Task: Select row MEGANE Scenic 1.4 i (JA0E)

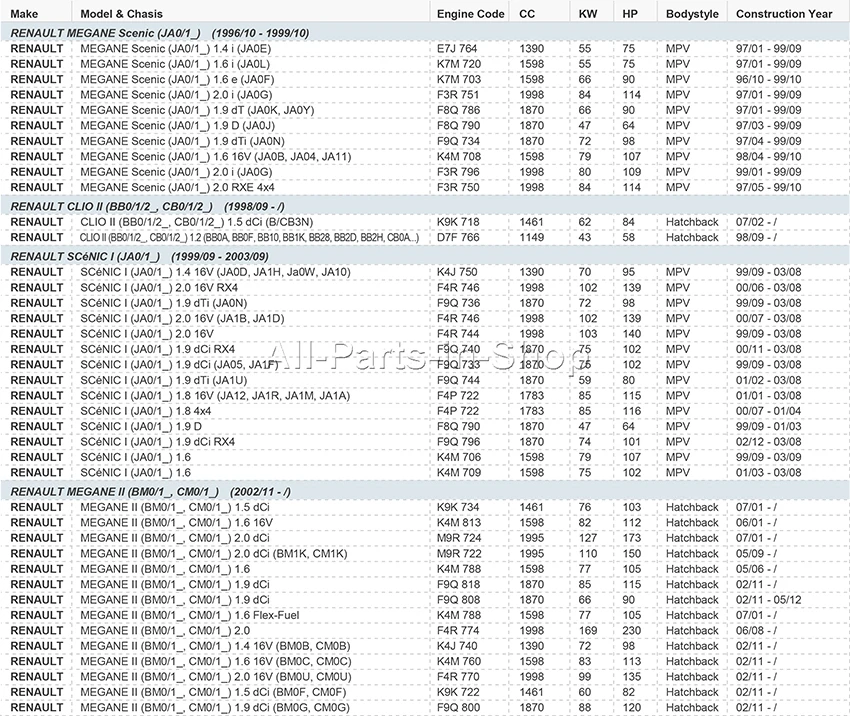Action: pyautogui.click(x=425, y=48)
